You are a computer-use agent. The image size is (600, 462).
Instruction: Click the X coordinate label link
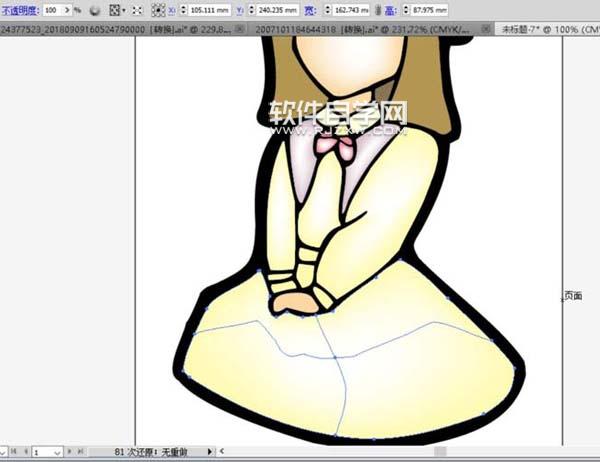coord(172,11)
